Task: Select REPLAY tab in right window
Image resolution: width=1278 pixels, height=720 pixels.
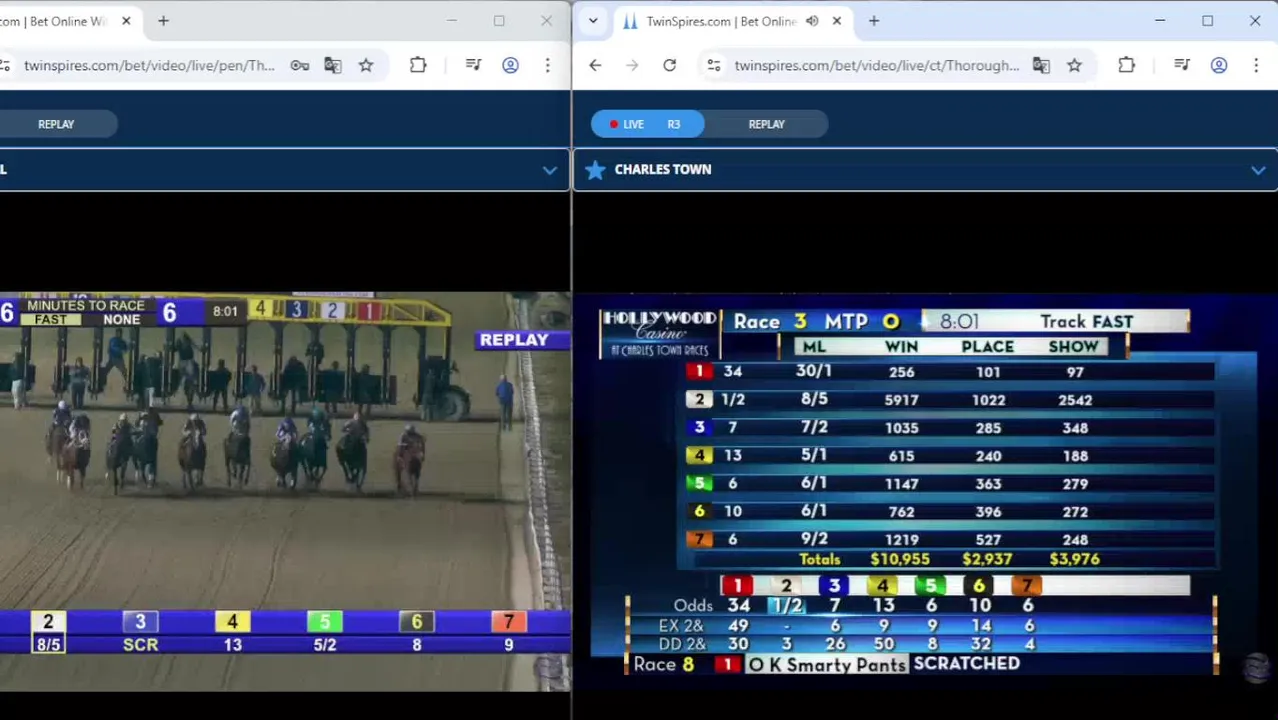Action: pyautogui.click(x=767, y=124)
